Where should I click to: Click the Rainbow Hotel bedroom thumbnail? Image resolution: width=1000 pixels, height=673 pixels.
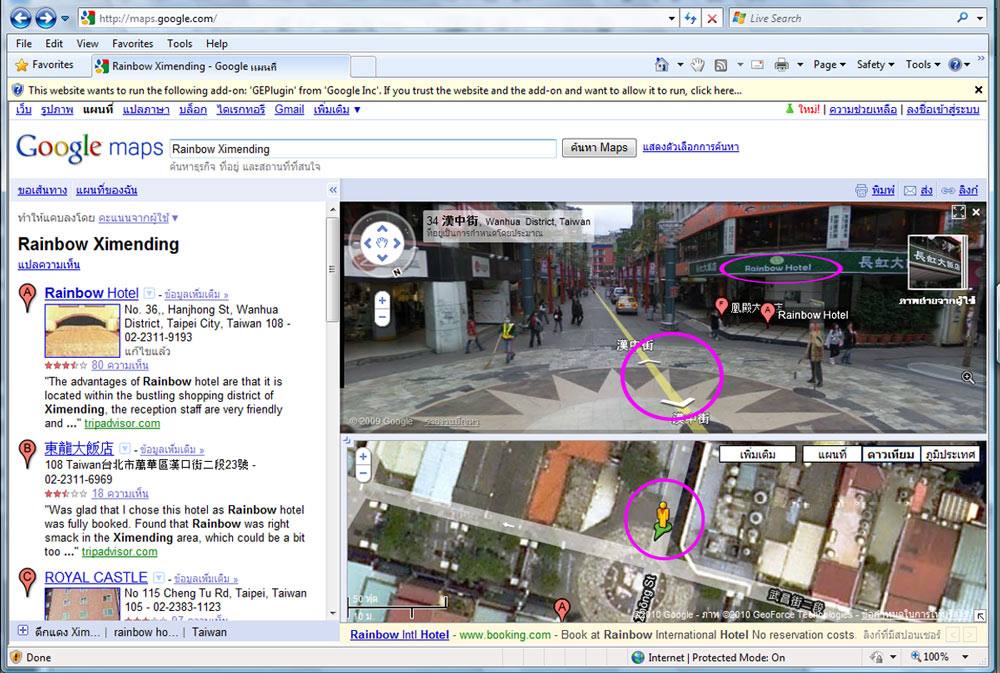pyautogui.click(x=82, y=330)
